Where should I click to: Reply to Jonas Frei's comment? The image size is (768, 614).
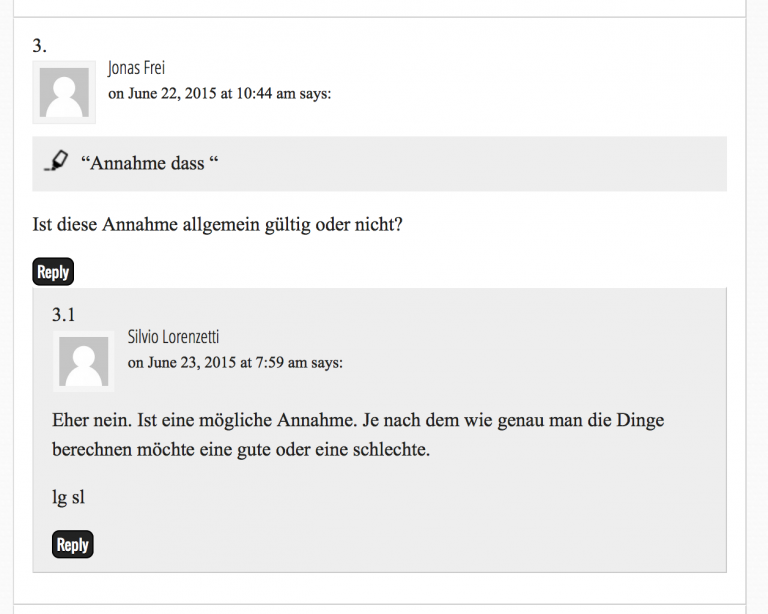pyautogui.click(x=53, y=272)
